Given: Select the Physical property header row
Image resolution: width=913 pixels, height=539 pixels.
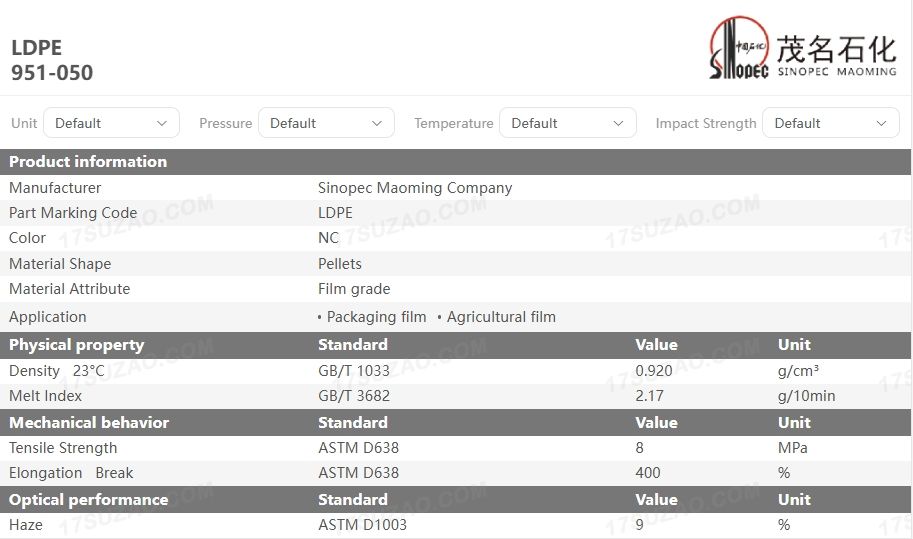Looking at the screenshot, I should [x=77, y=345].
